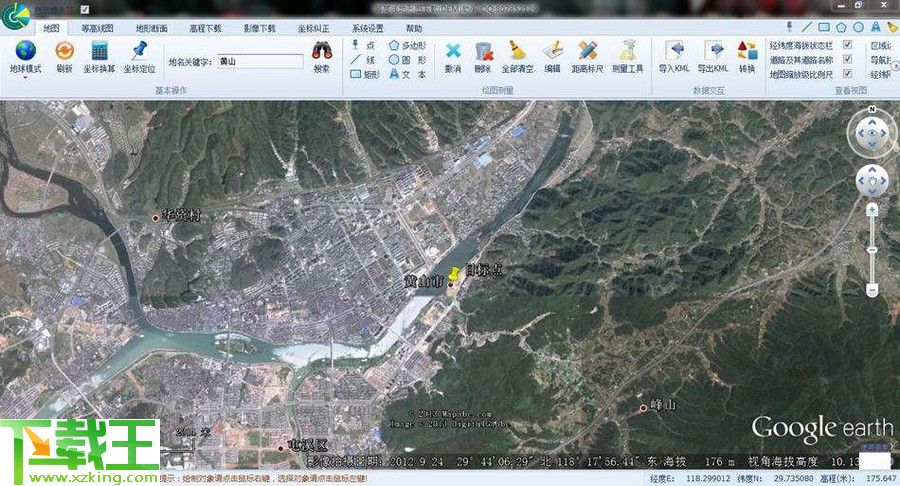Switch to the 高程下载 tab
Screen dimensions: 900x486
pos(205,28)
